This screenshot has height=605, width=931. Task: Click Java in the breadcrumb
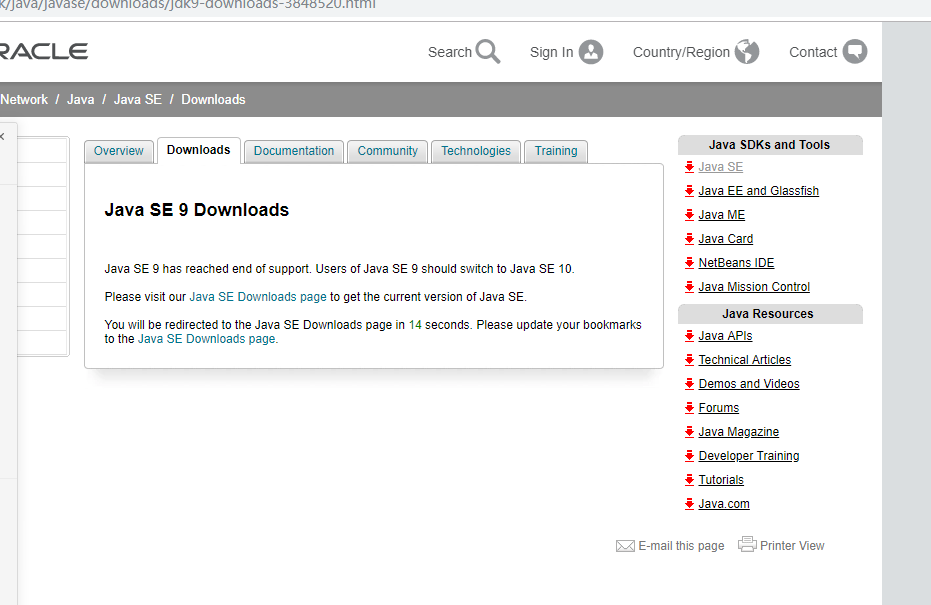pyautogui.click(x=81, y=99)
